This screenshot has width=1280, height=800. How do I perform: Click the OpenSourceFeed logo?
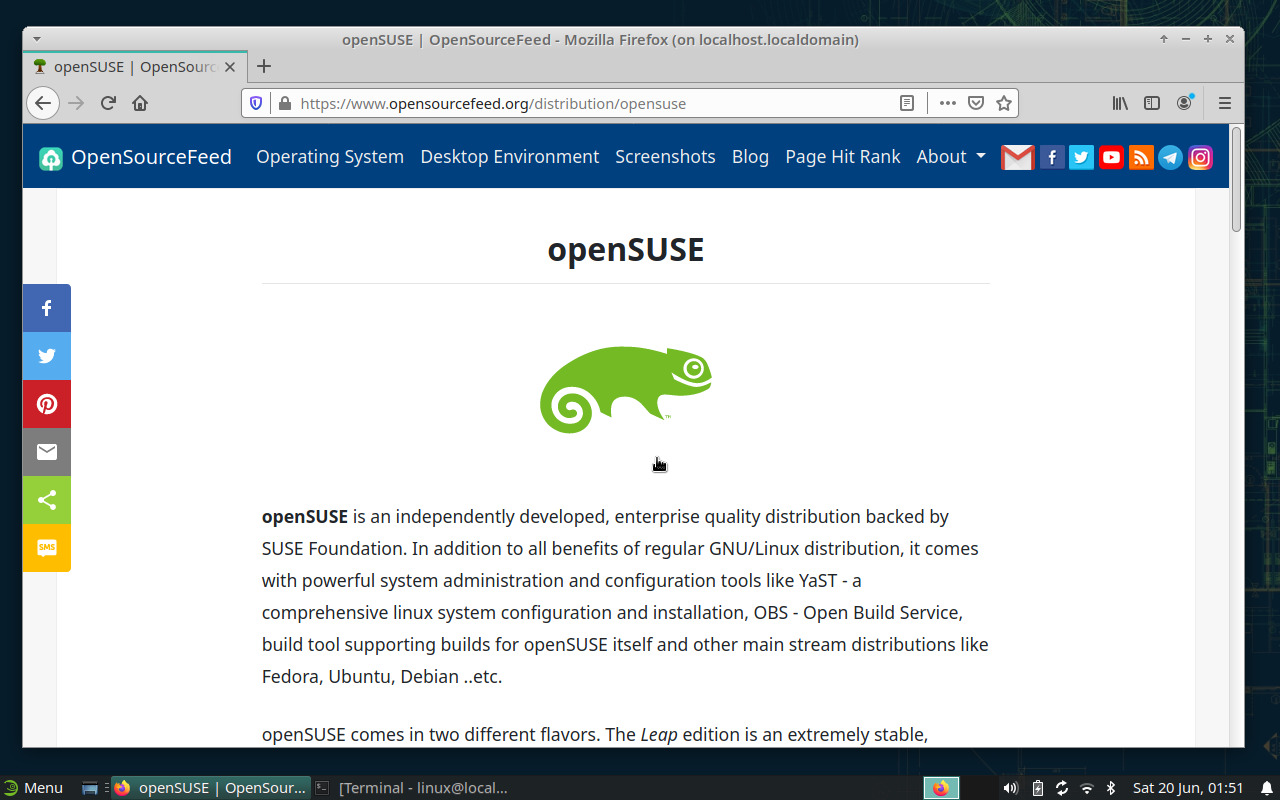135,157
